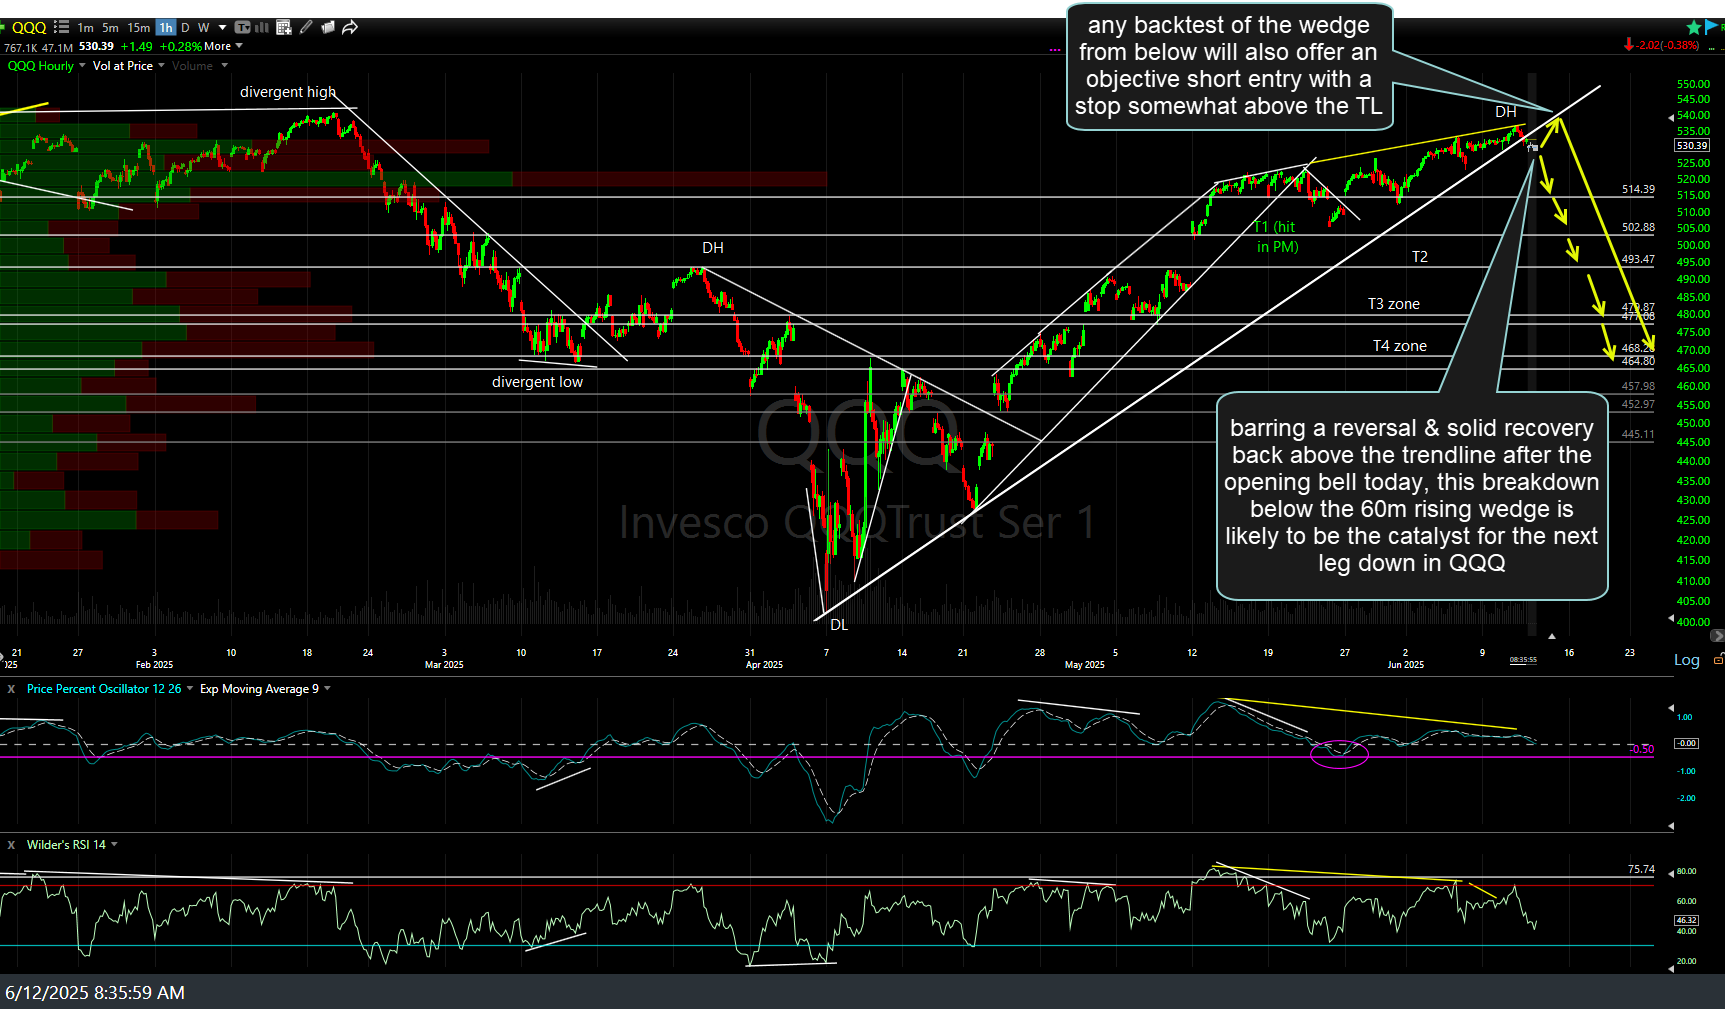
Task: Expand the Exp Moving Average 9 dropdown
Action: [x=325, y=689]
